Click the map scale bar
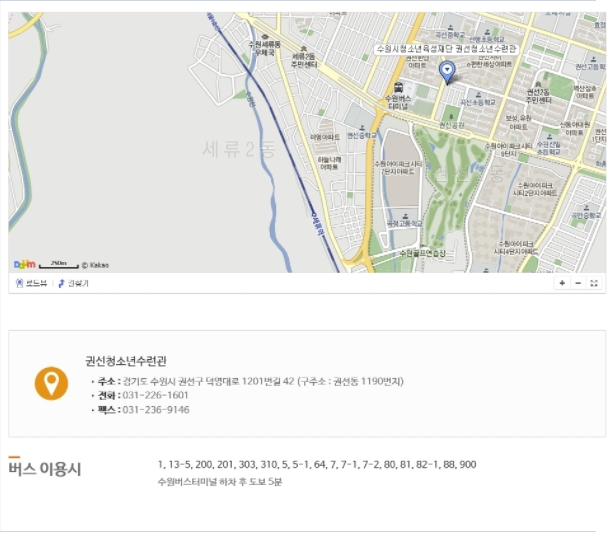This screenshot has width=612, height=538. pos(59,265)
